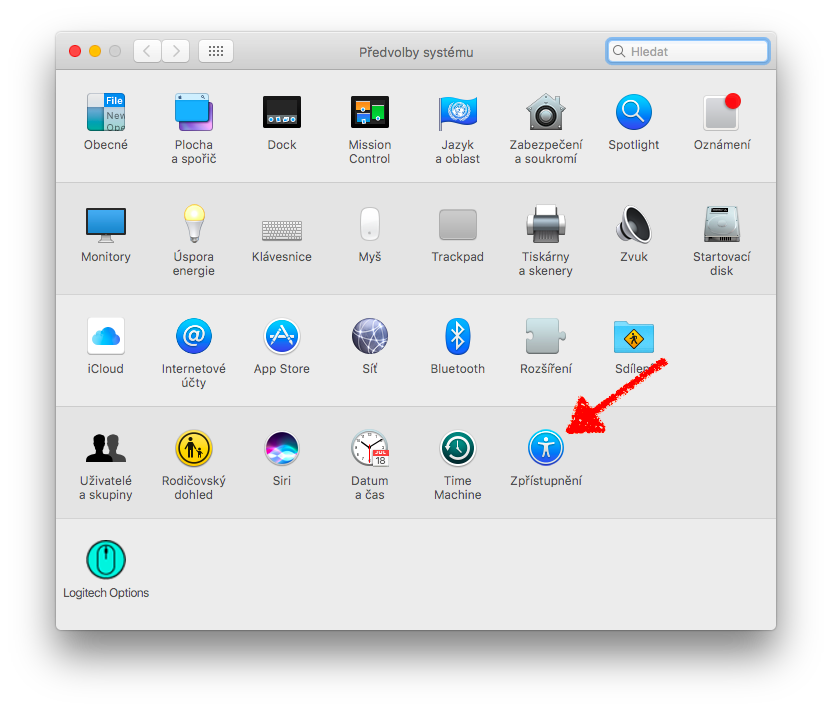Click the back navigation arrow
Viewport: 832px width, 710px height.
(x=147, y=51)
